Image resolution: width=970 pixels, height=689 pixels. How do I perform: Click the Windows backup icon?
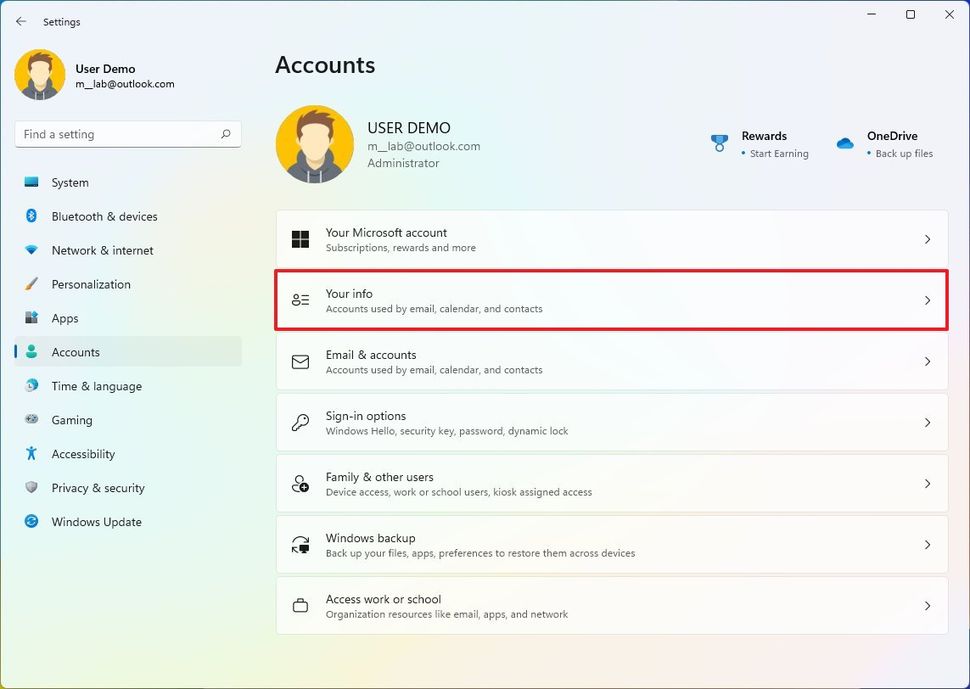300,545
